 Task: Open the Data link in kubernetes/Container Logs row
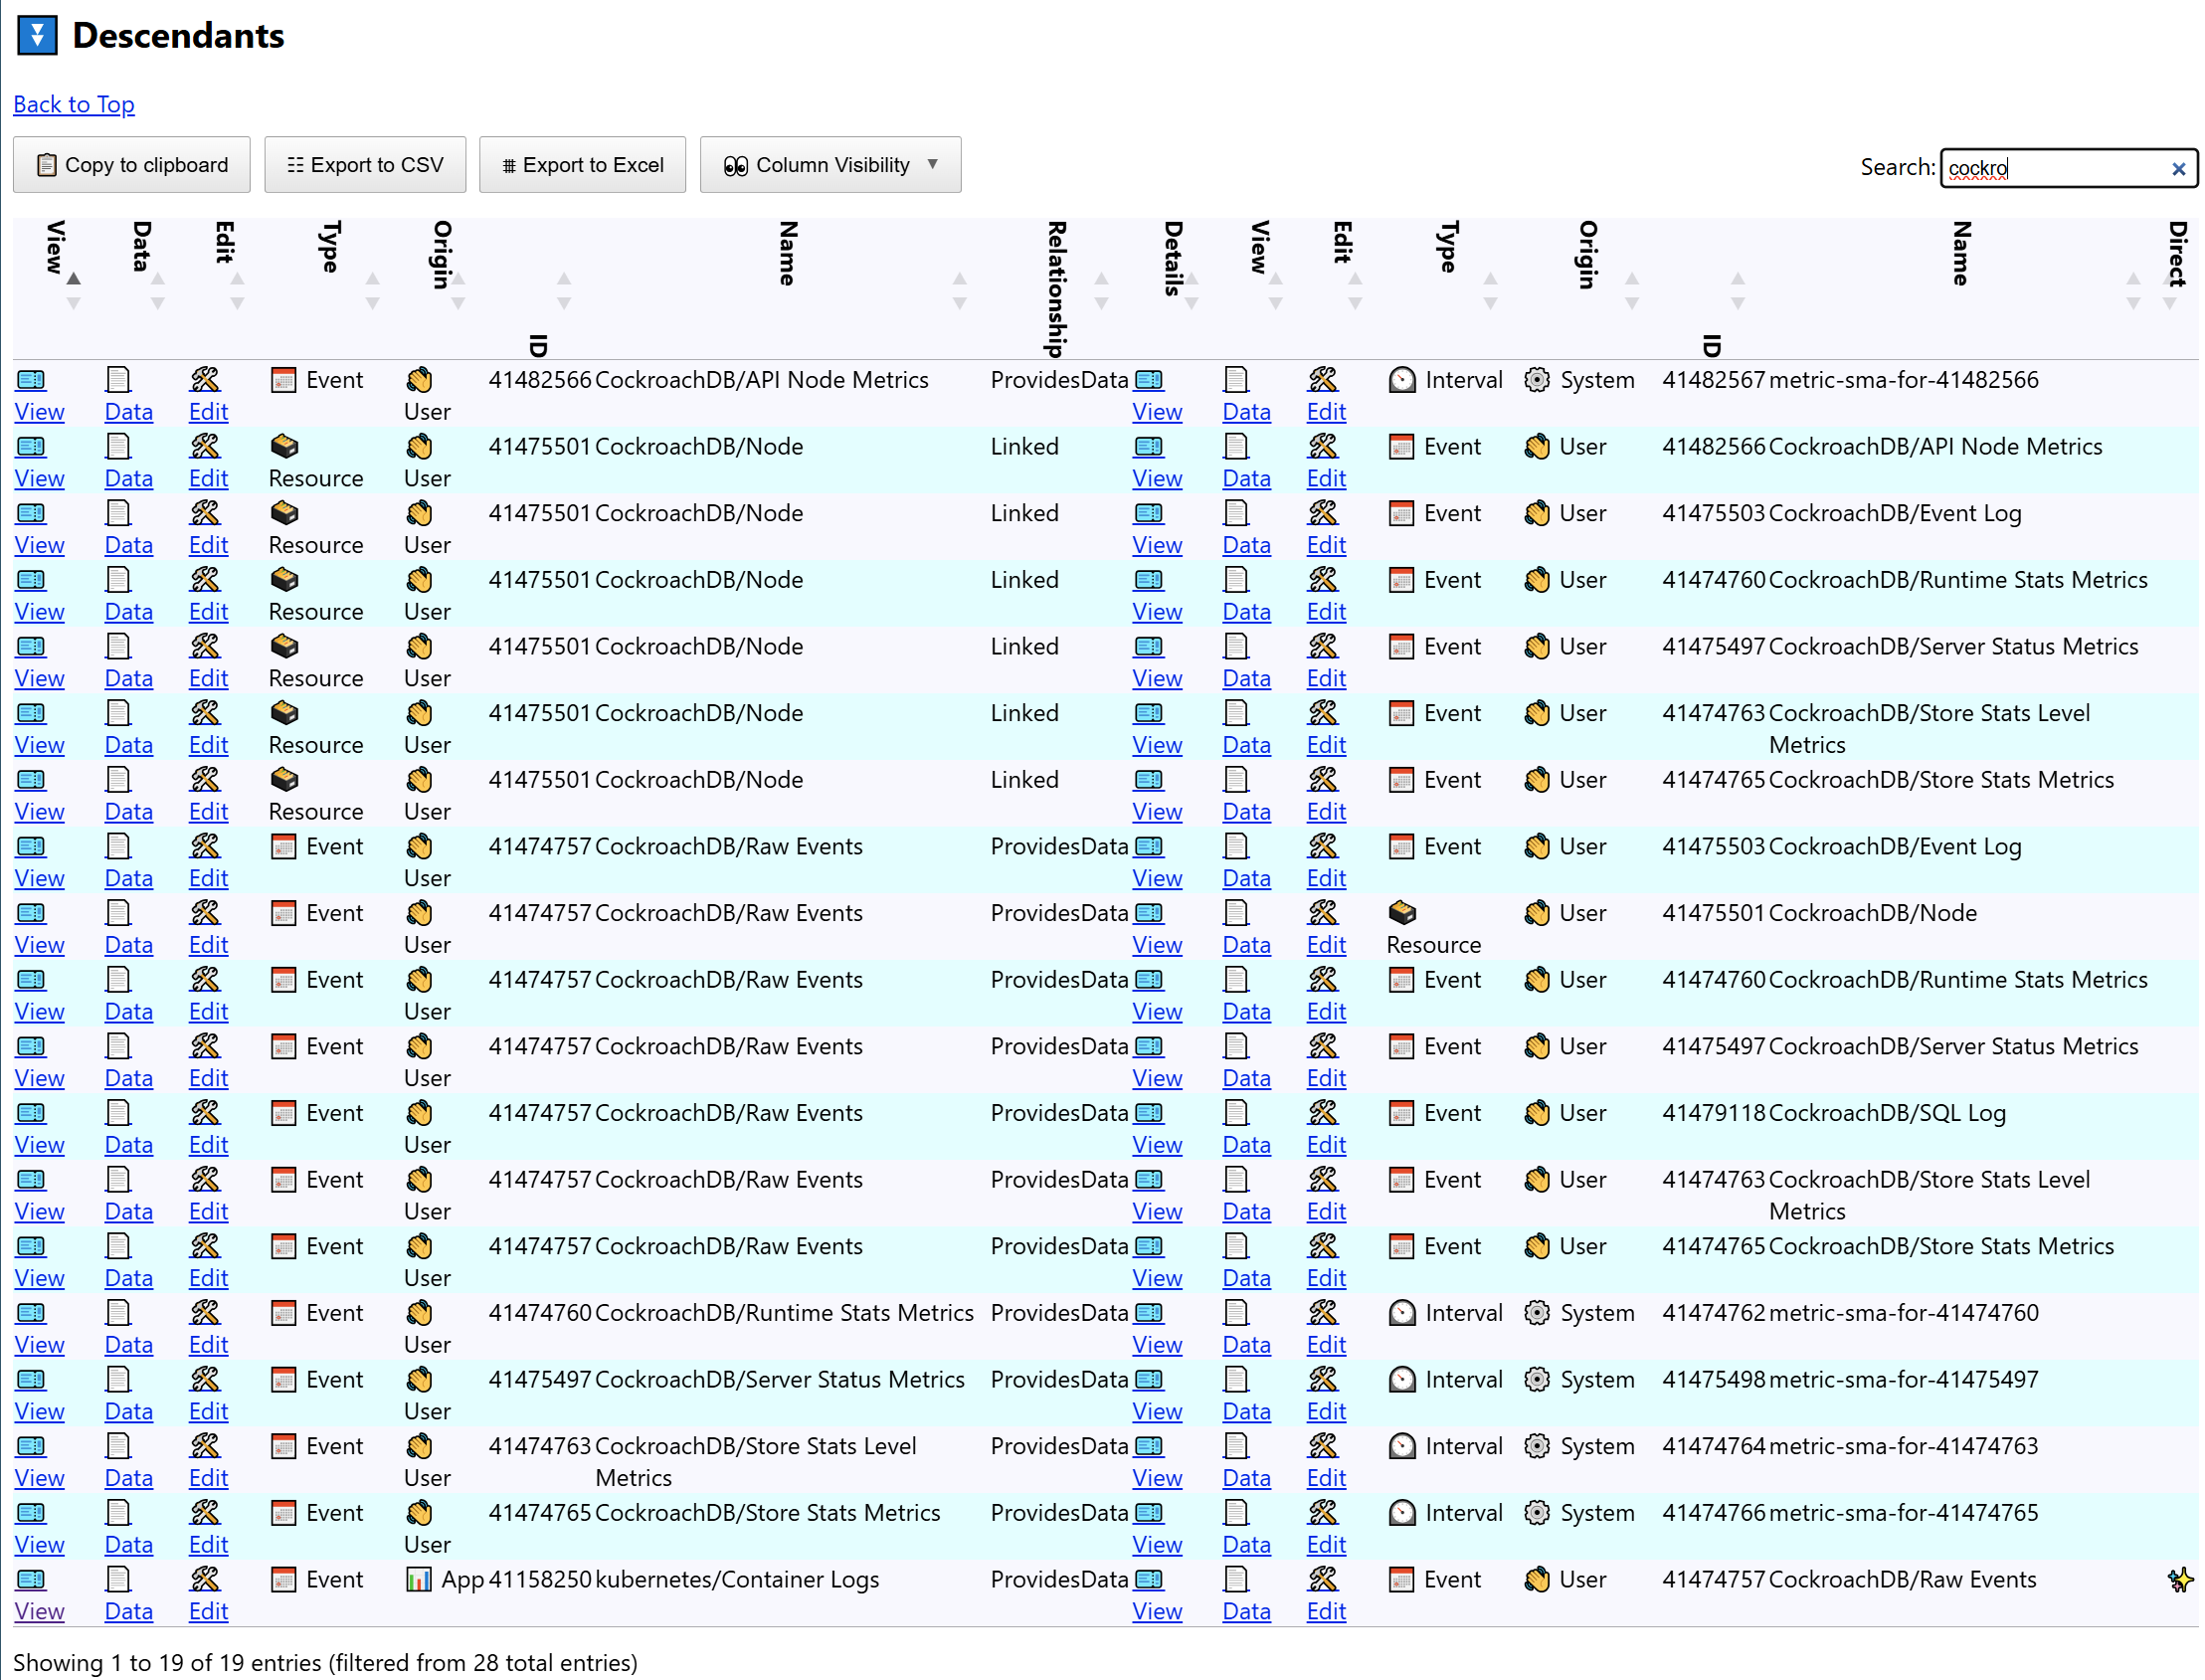click(x=129, y=1612)
